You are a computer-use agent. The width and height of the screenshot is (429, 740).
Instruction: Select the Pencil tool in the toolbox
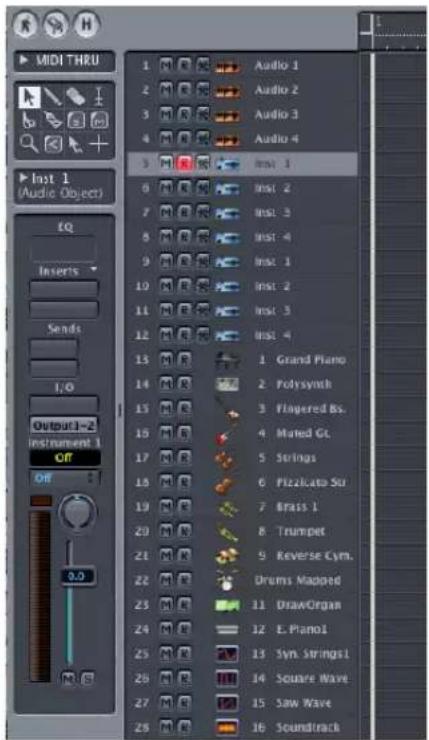[52, 97]
